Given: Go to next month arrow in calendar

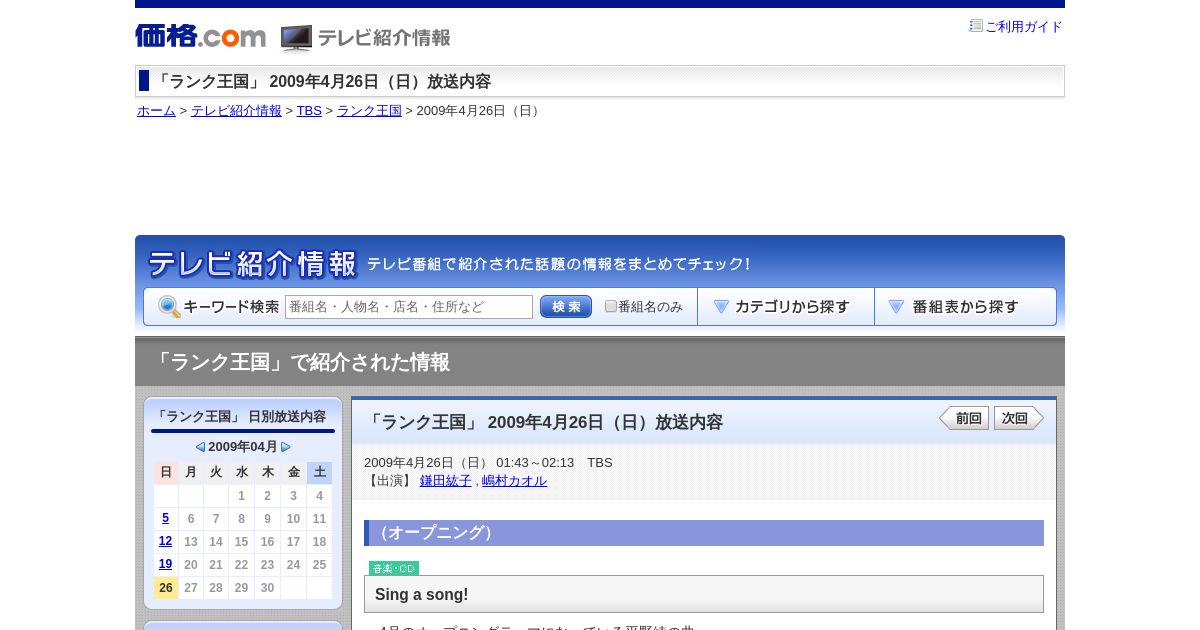Looking at the screenshot, I should (x=286, y=447).
